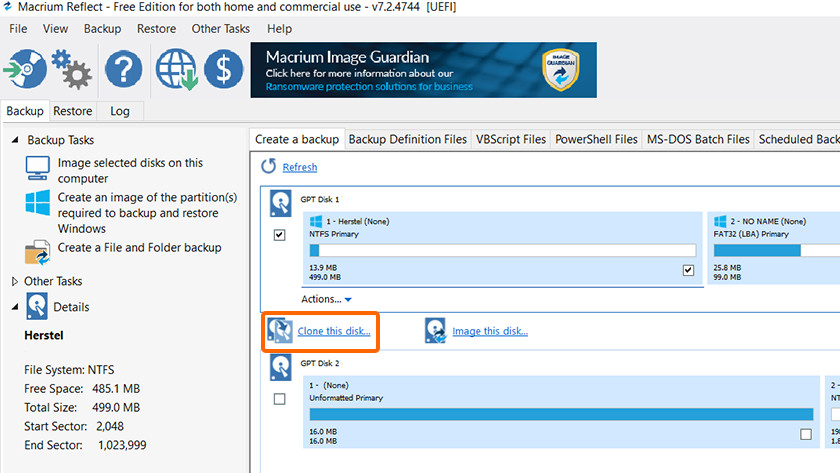
Task: Click Windows flag icon on NO NAME partition
Action: (721, 221)
